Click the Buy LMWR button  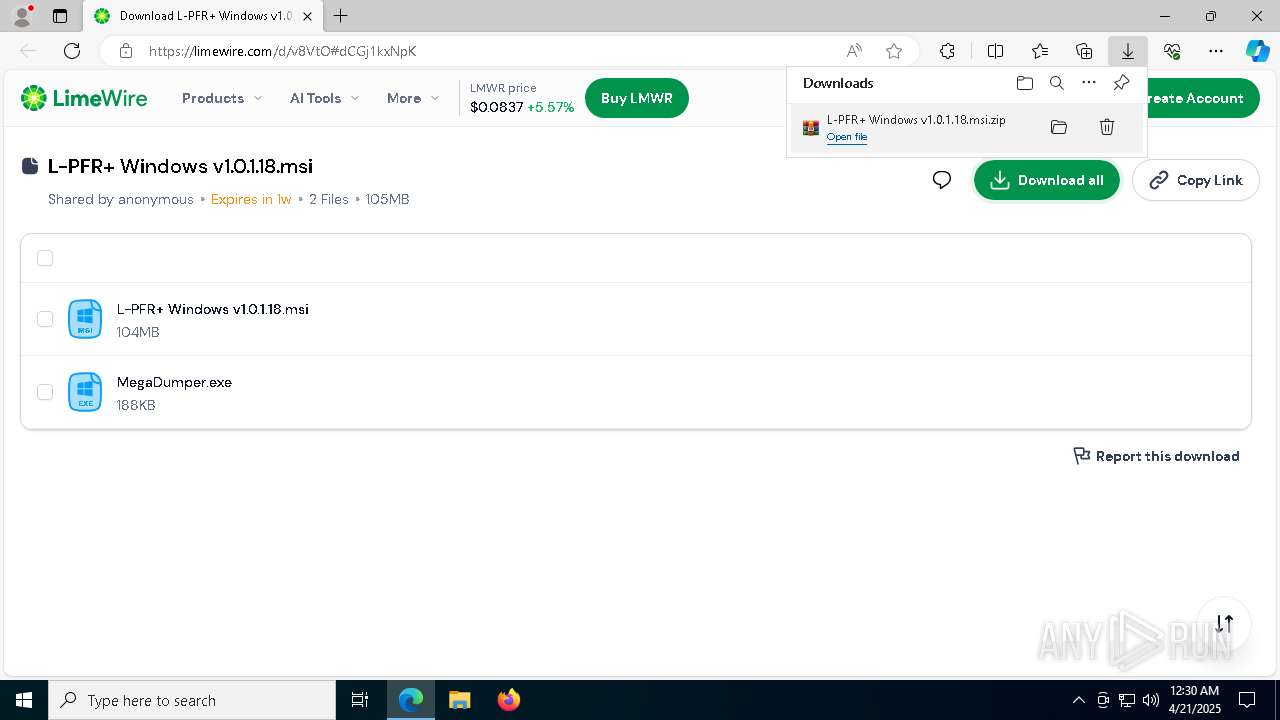click(637, 98)
